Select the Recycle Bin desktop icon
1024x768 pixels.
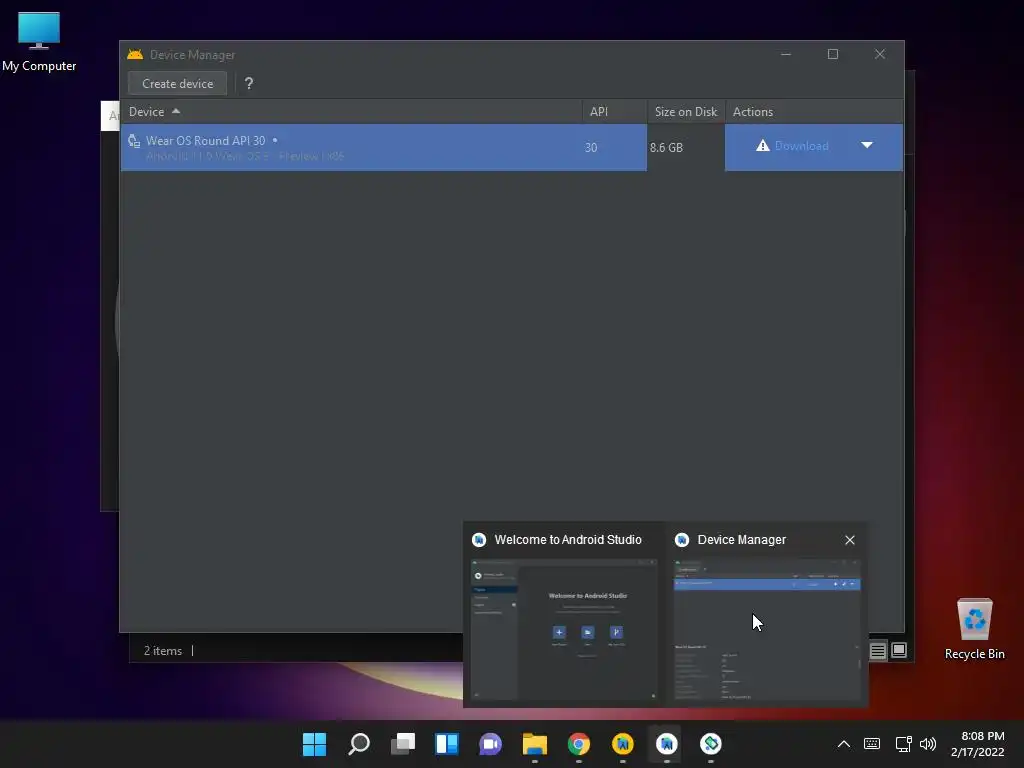(x=974, y=629)
